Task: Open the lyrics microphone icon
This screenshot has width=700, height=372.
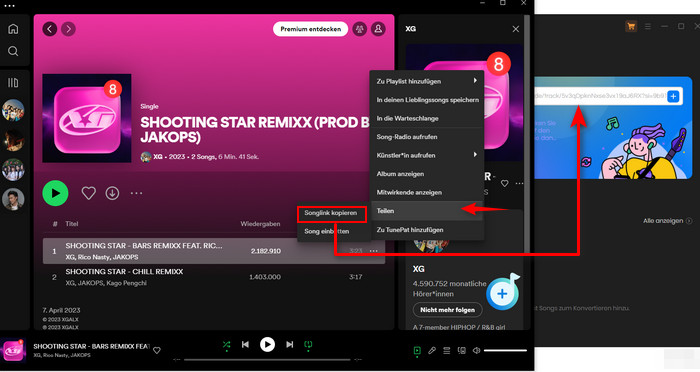Action: [432, 351]
